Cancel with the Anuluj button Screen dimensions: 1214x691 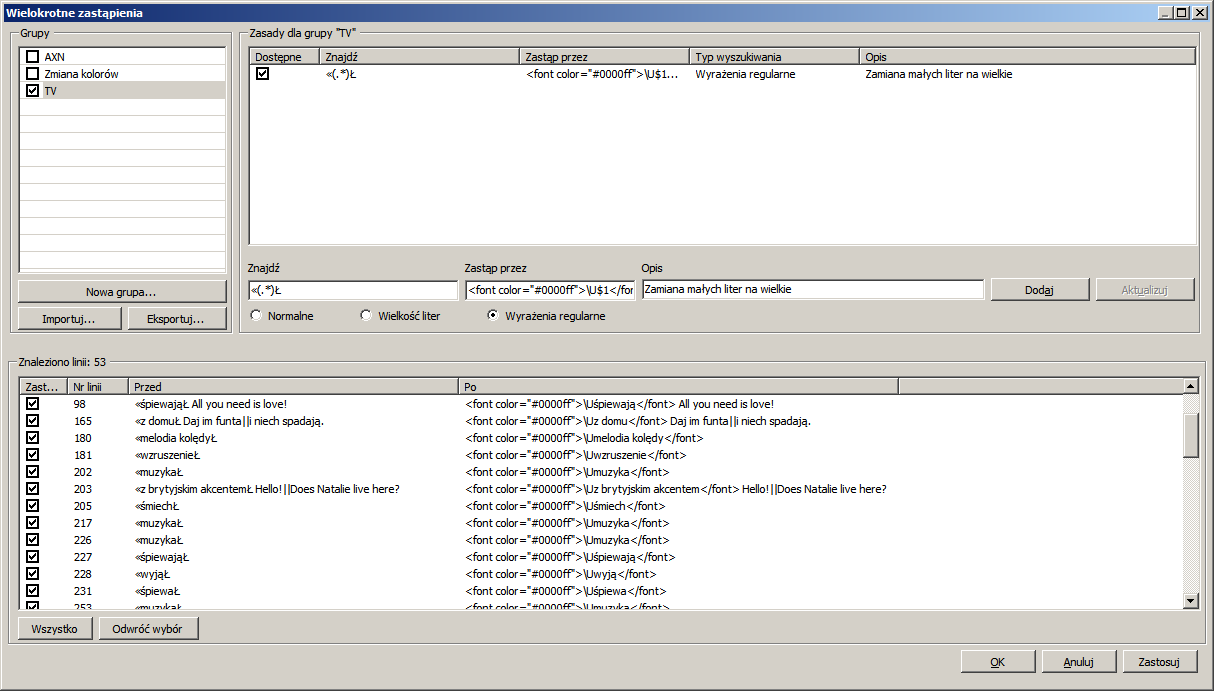[1079, 662]
